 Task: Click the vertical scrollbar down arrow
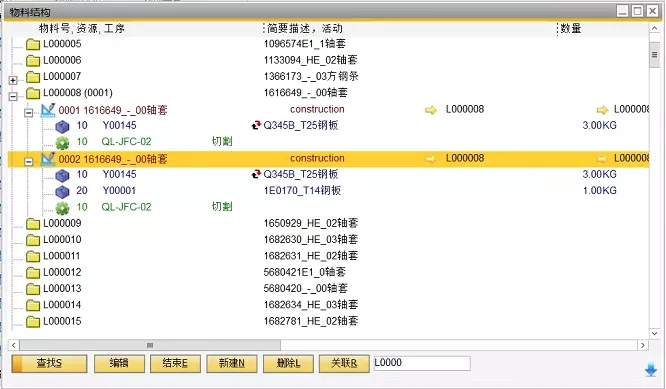[x=654, y=333]
